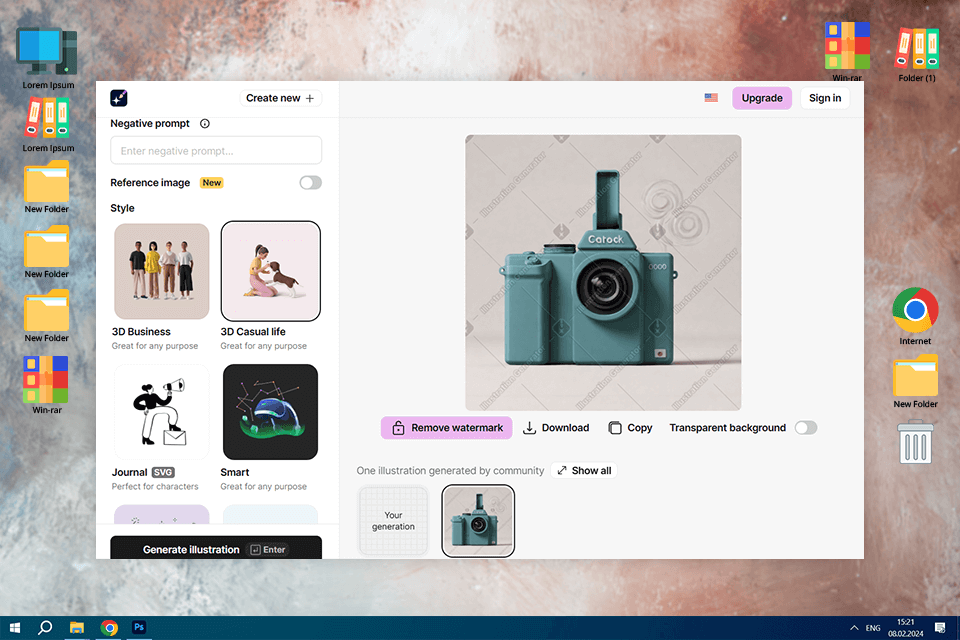
Task: Expand community illustrations with Show all
Action: click(584, 470)
